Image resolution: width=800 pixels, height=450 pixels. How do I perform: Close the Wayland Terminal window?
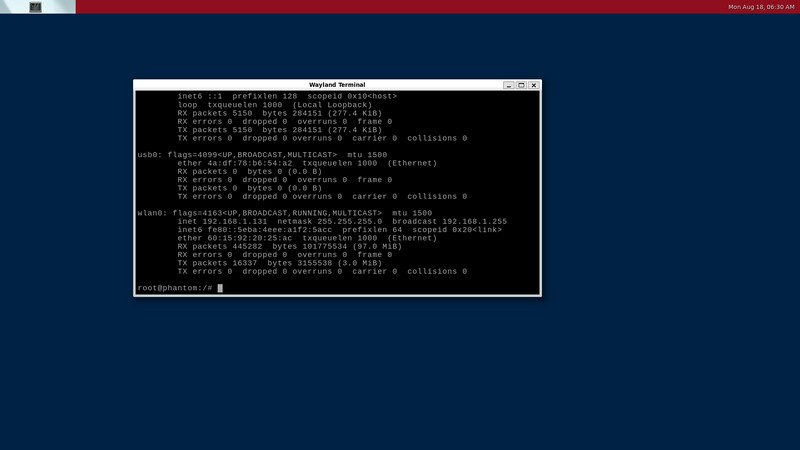pyautogui.click(x=534, y=85)
